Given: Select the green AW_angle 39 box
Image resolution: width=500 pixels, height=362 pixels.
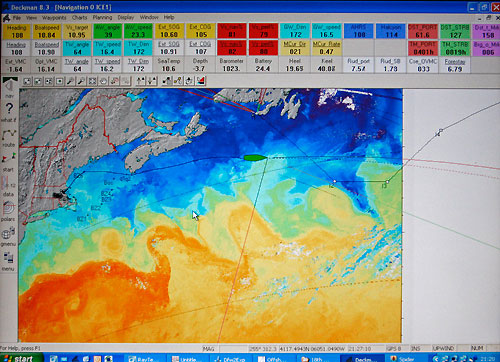Looking at the screenshot, I should click(x=108, y=31).
